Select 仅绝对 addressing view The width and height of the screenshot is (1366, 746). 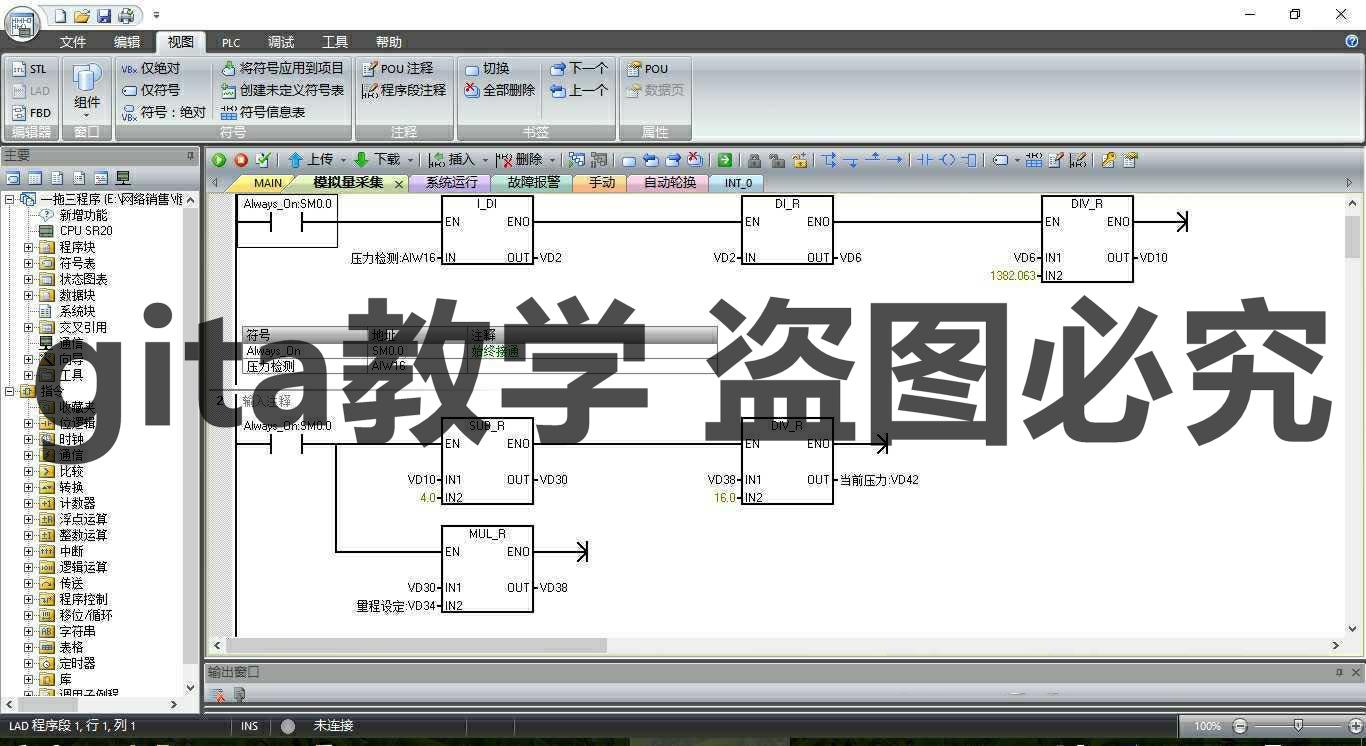[151, 68]
